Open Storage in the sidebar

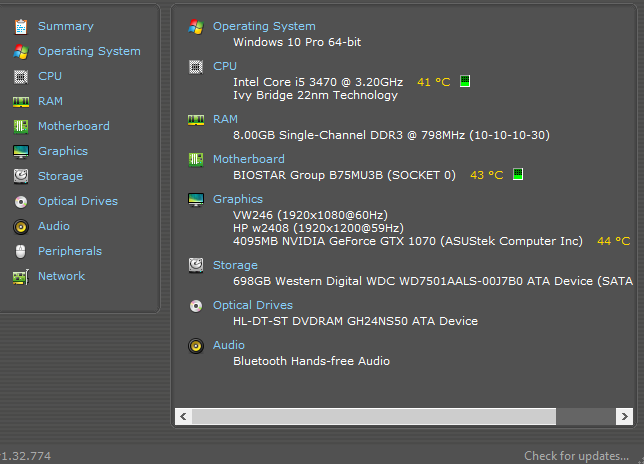[x=60, y=177]
